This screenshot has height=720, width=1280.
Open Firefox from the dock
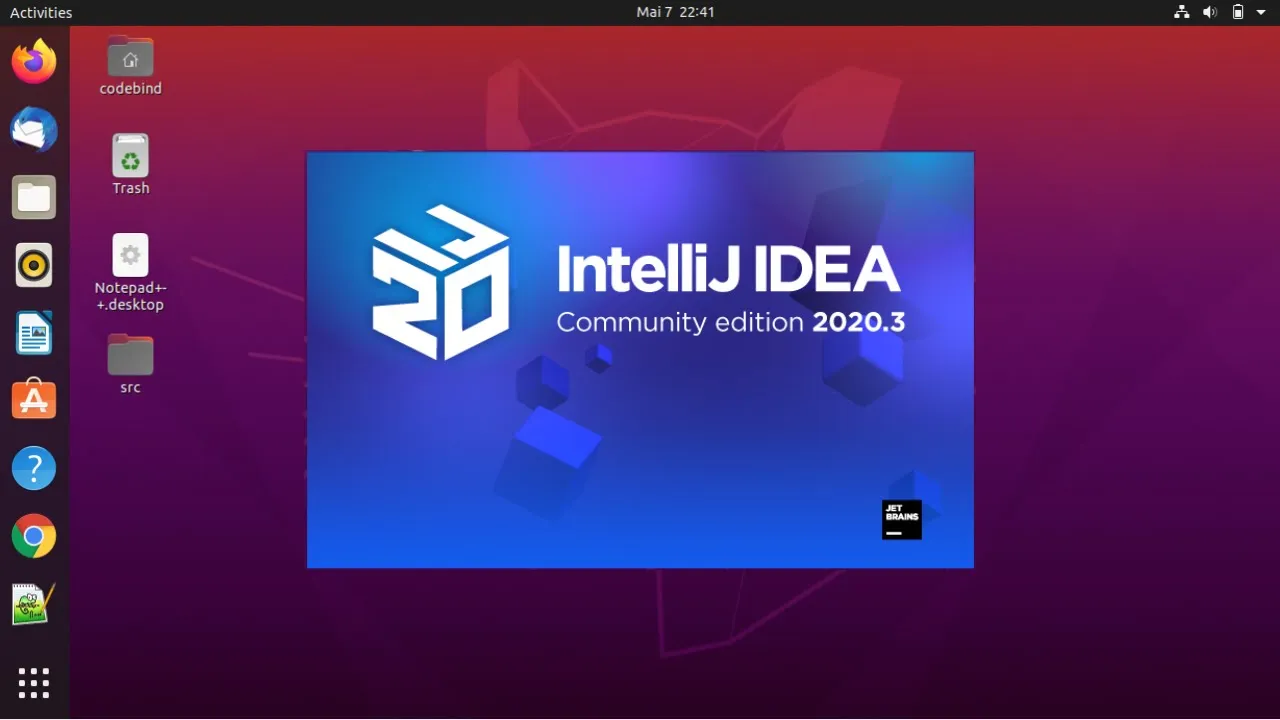[34, 62]
